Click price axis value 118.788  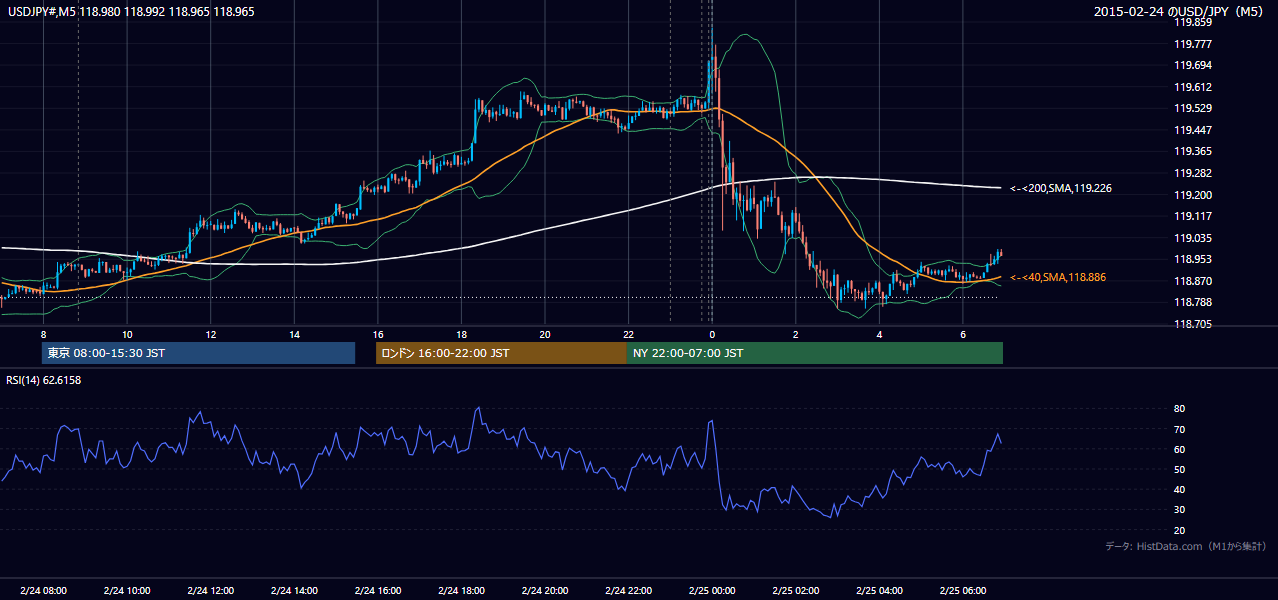click(1193, 303)
